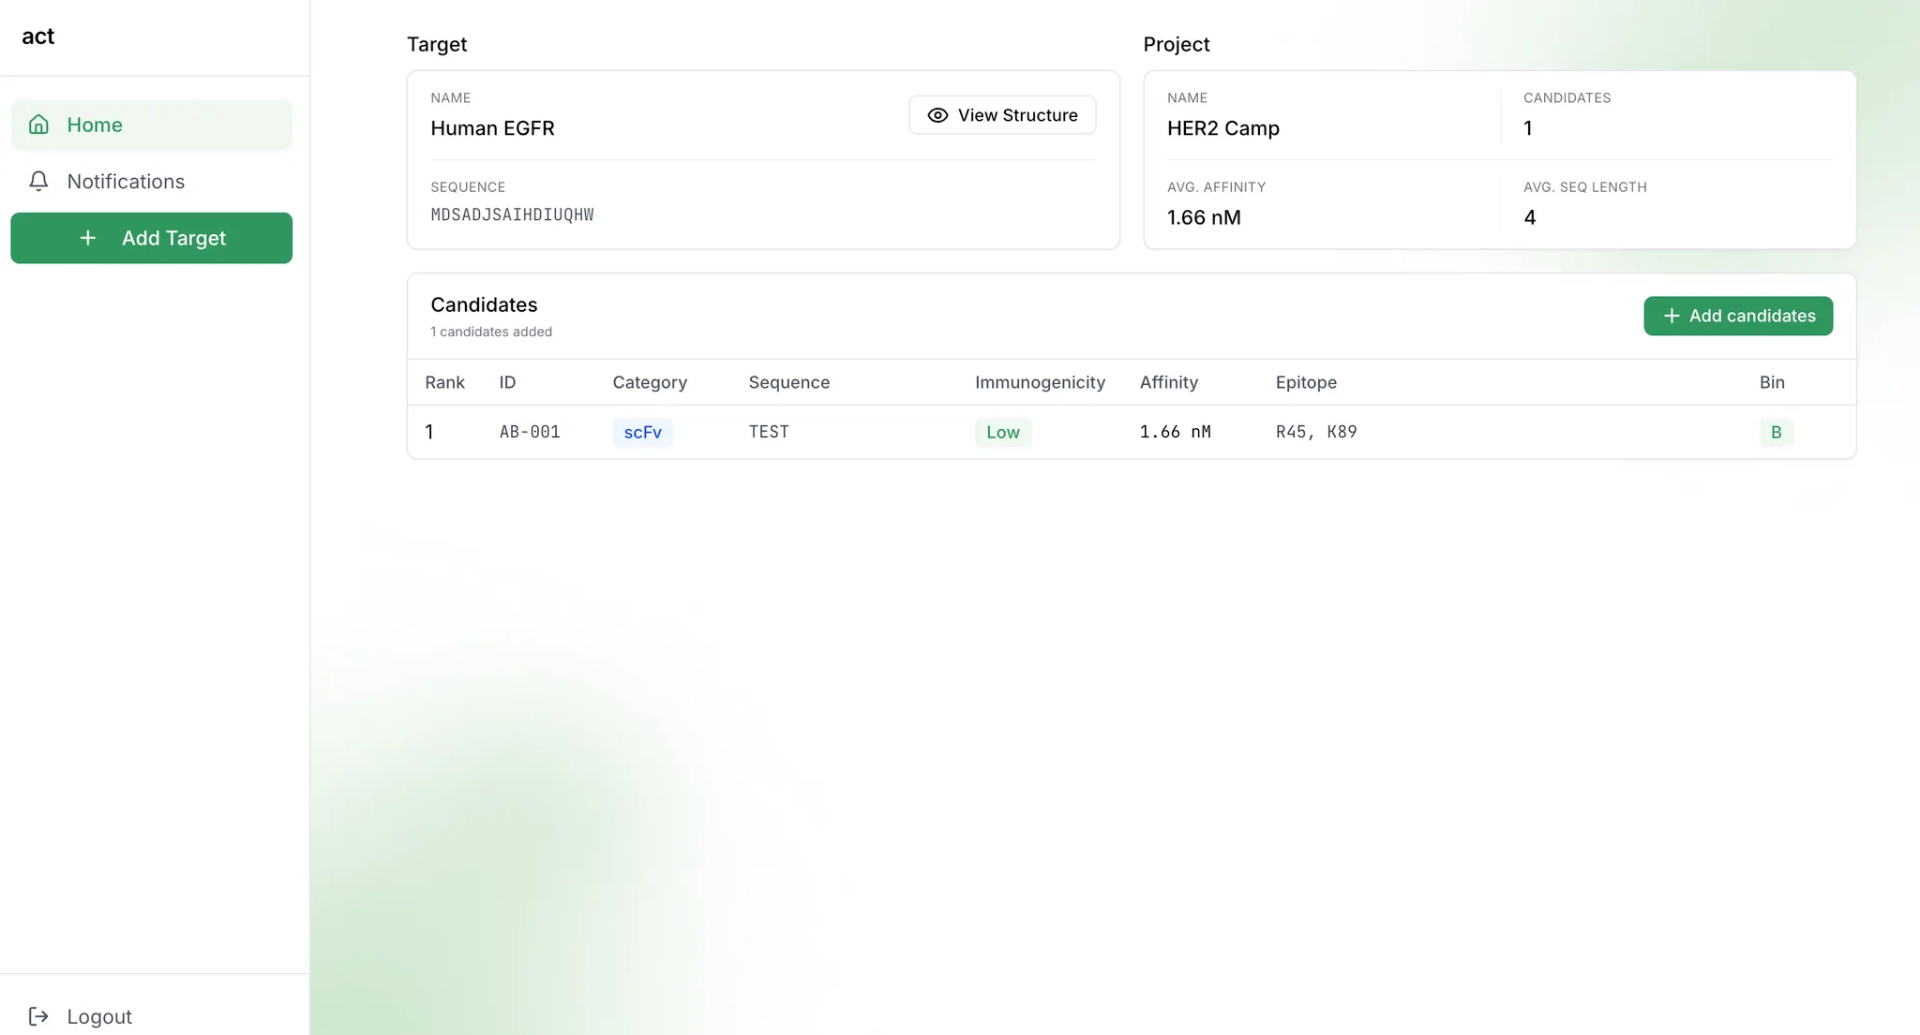
Task: Click the green B bin badge
Action: (1775, 432)
